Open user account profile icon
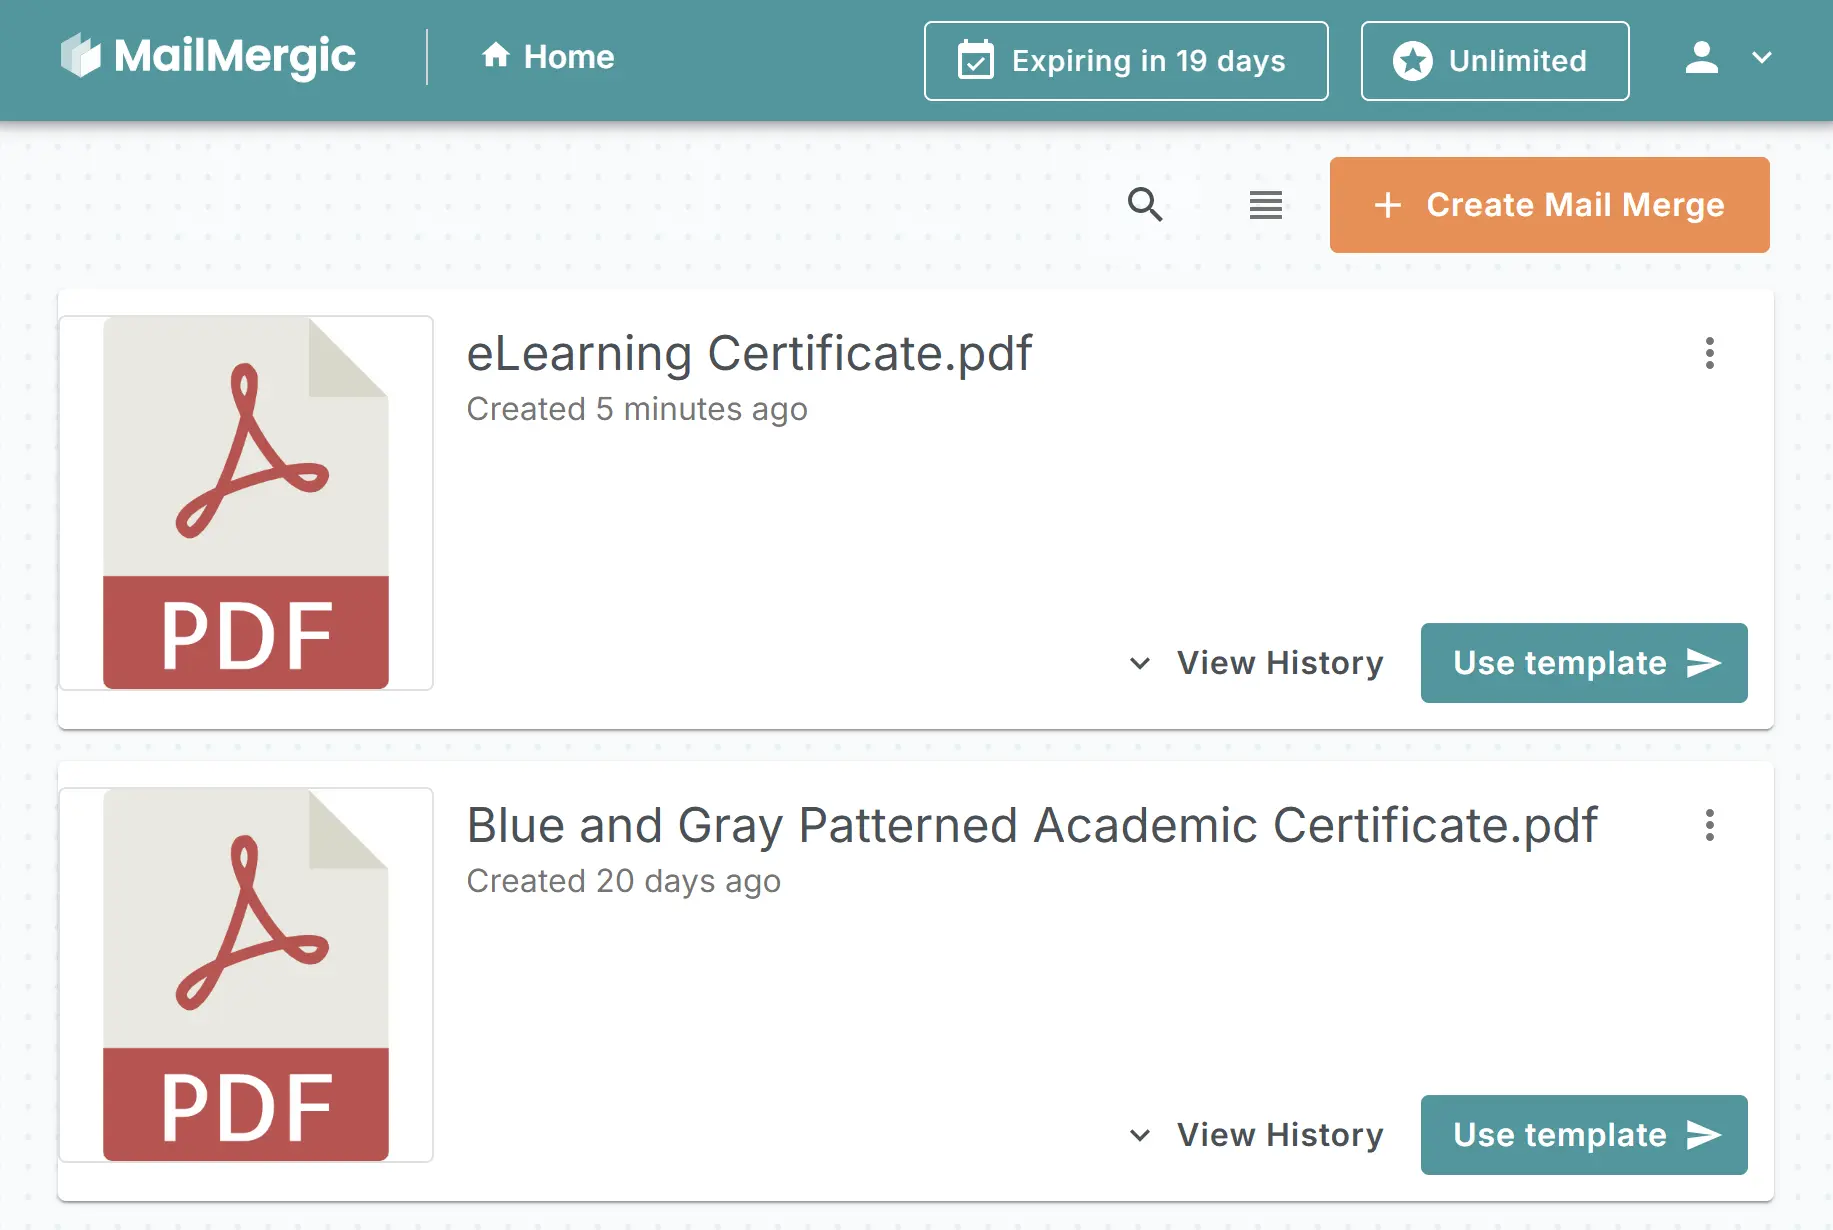The height and width of the screenshot is (1230, 1833). (x=1701, y=58)
